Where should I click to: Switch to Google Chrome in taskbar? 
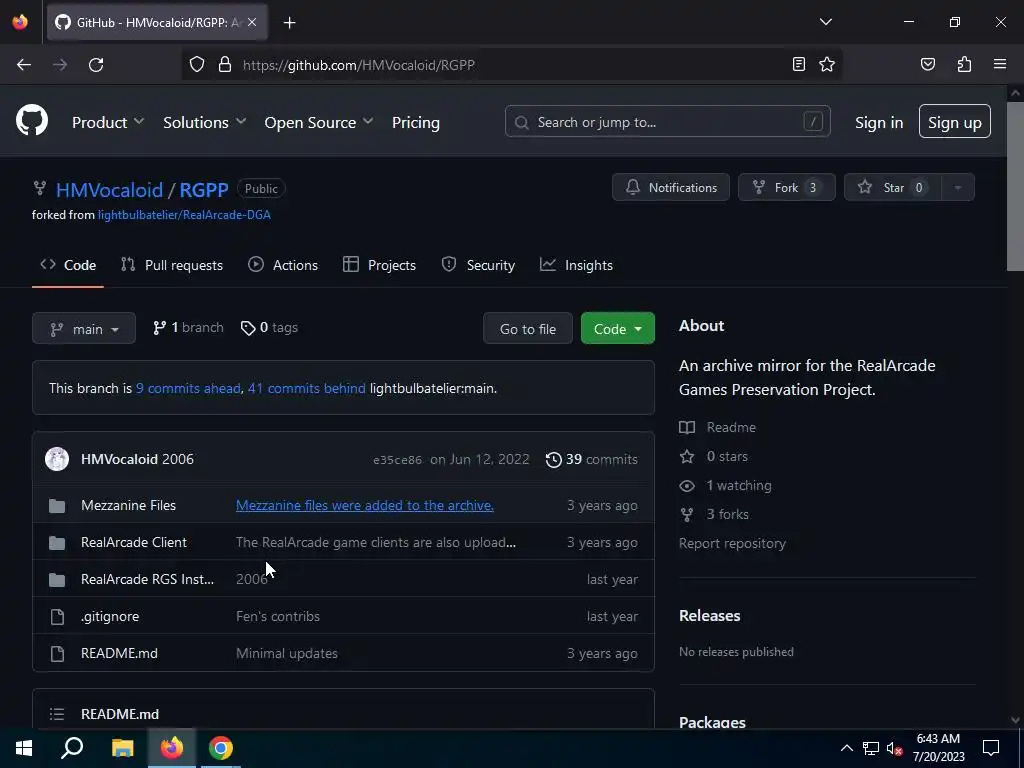pos(221,748)
